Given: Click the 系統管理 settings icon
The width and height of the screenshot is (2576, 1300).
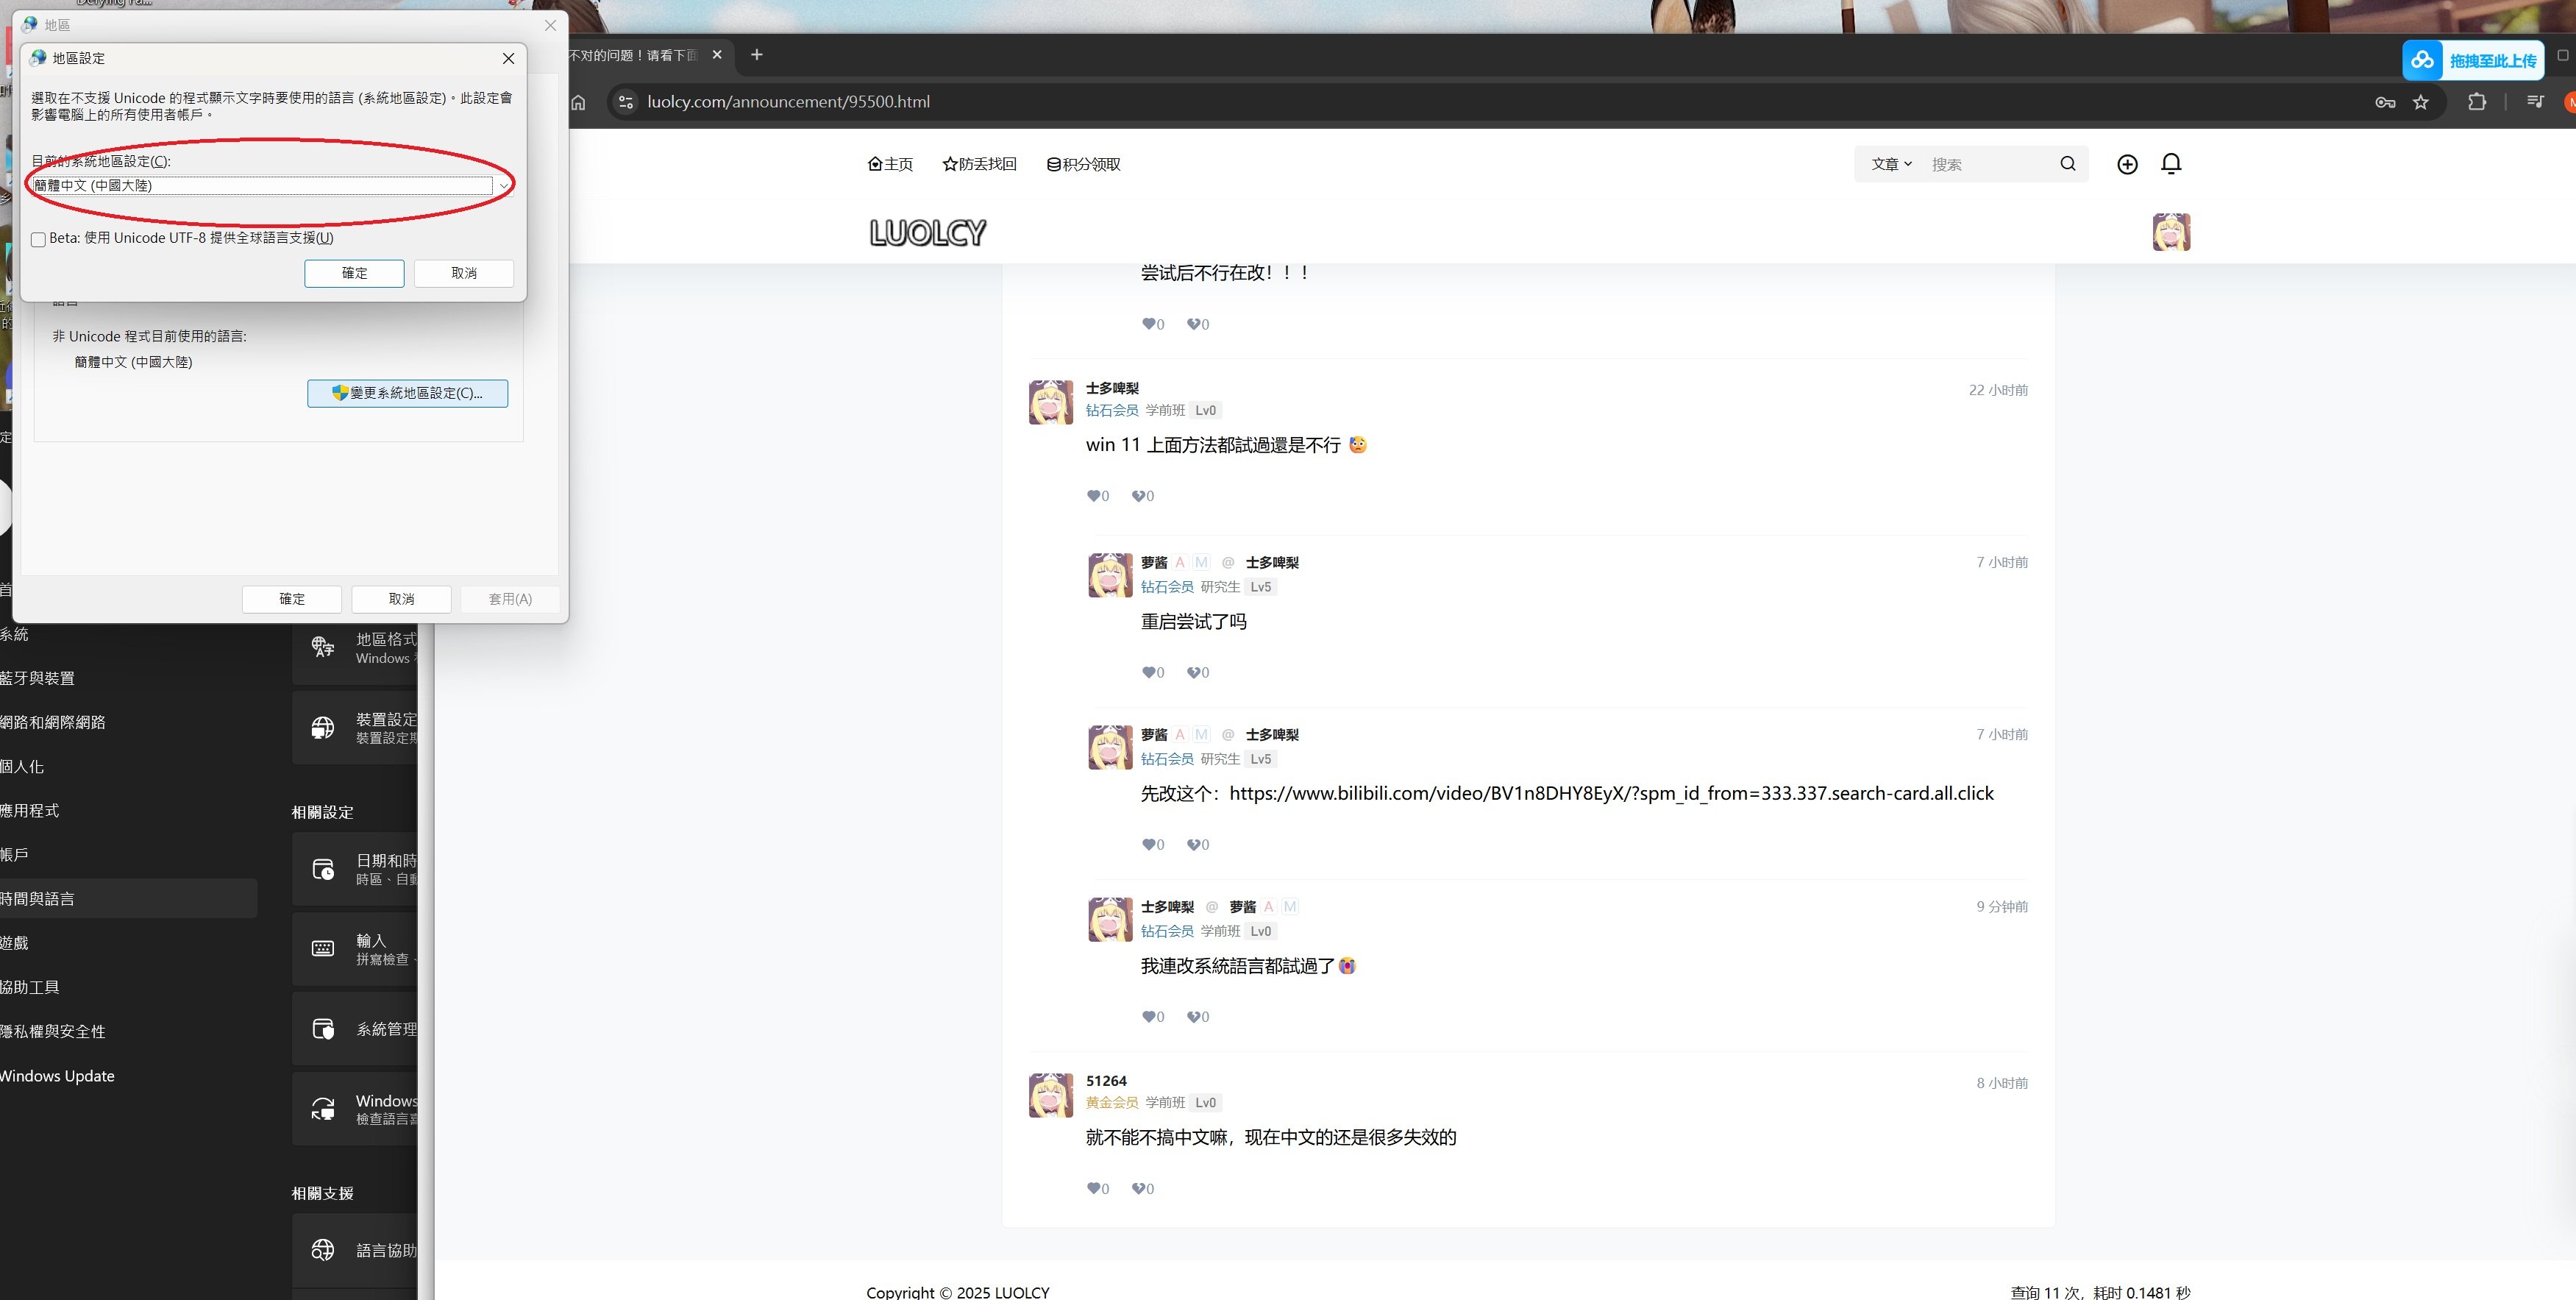Looking at the screenshot, I should click(322, 1029).
